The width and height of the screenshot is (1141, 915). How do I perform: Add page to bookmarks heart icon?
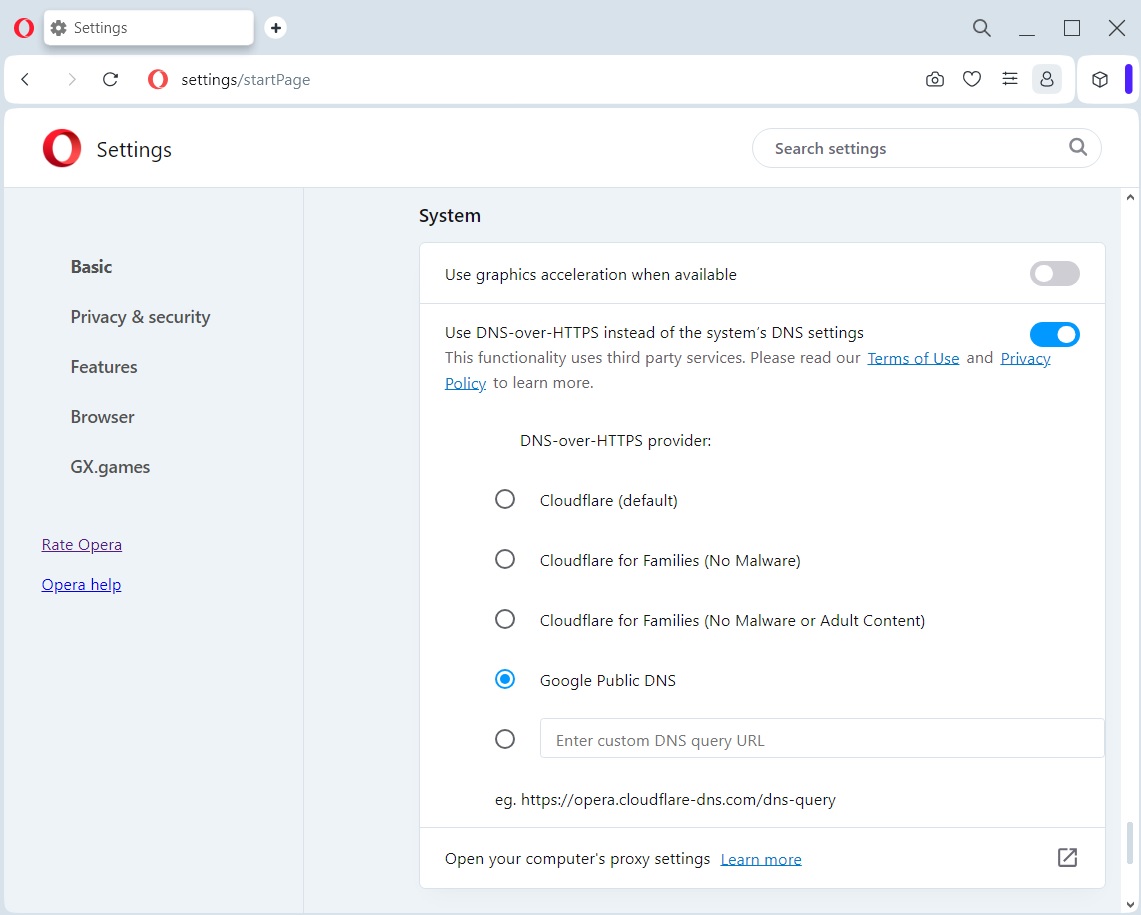tap(971, 79)
